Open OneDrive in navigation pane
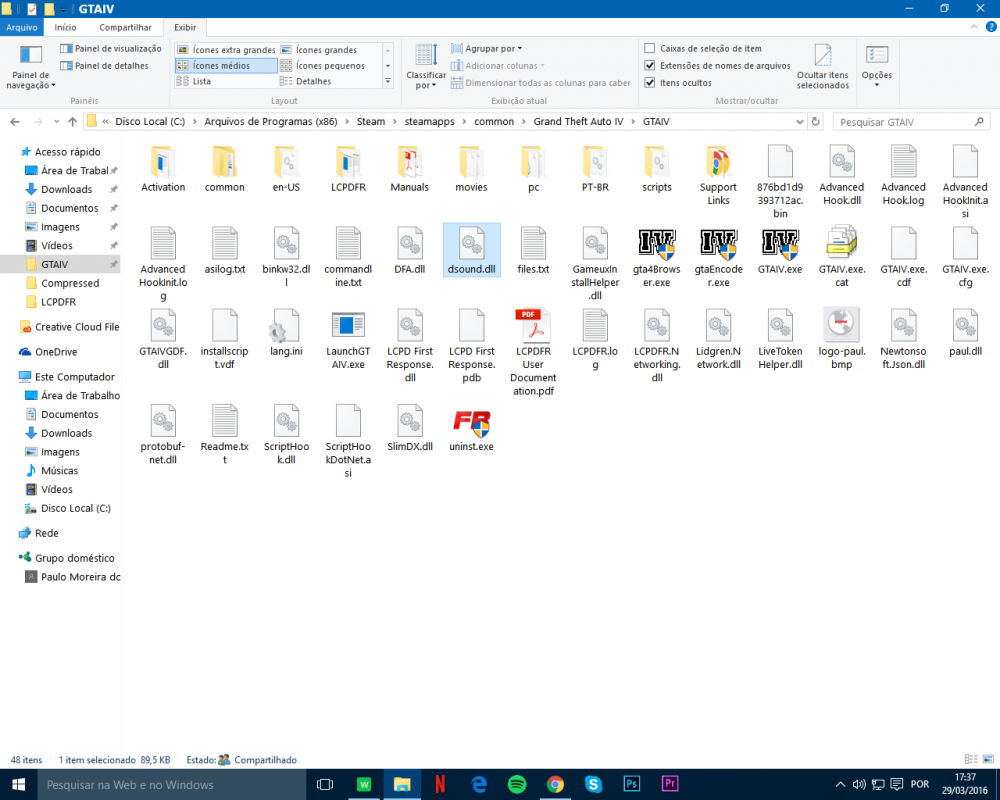This screenshot has height=800, width=1000. (x=55, y=352)
